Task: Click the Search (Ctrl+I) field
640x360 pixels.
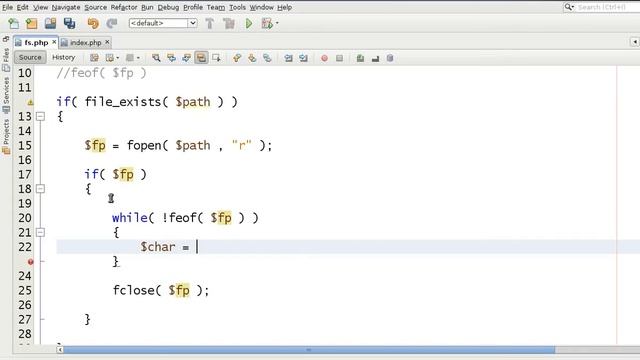Action: (x=602, y=7)
